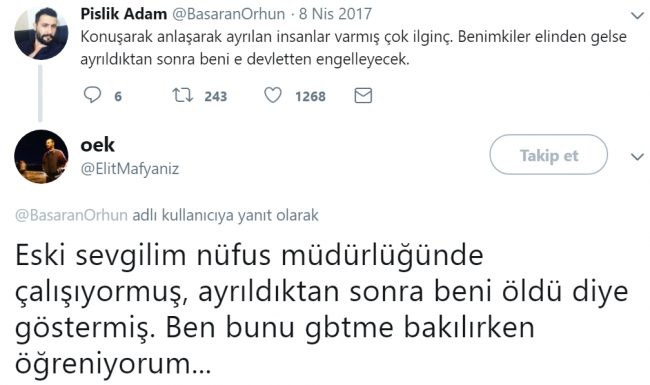Click the reply text starting with Eski sevgilim
The width and height of the screenshot is (650, 385).
pyautogui.click(x=322, y=310)
